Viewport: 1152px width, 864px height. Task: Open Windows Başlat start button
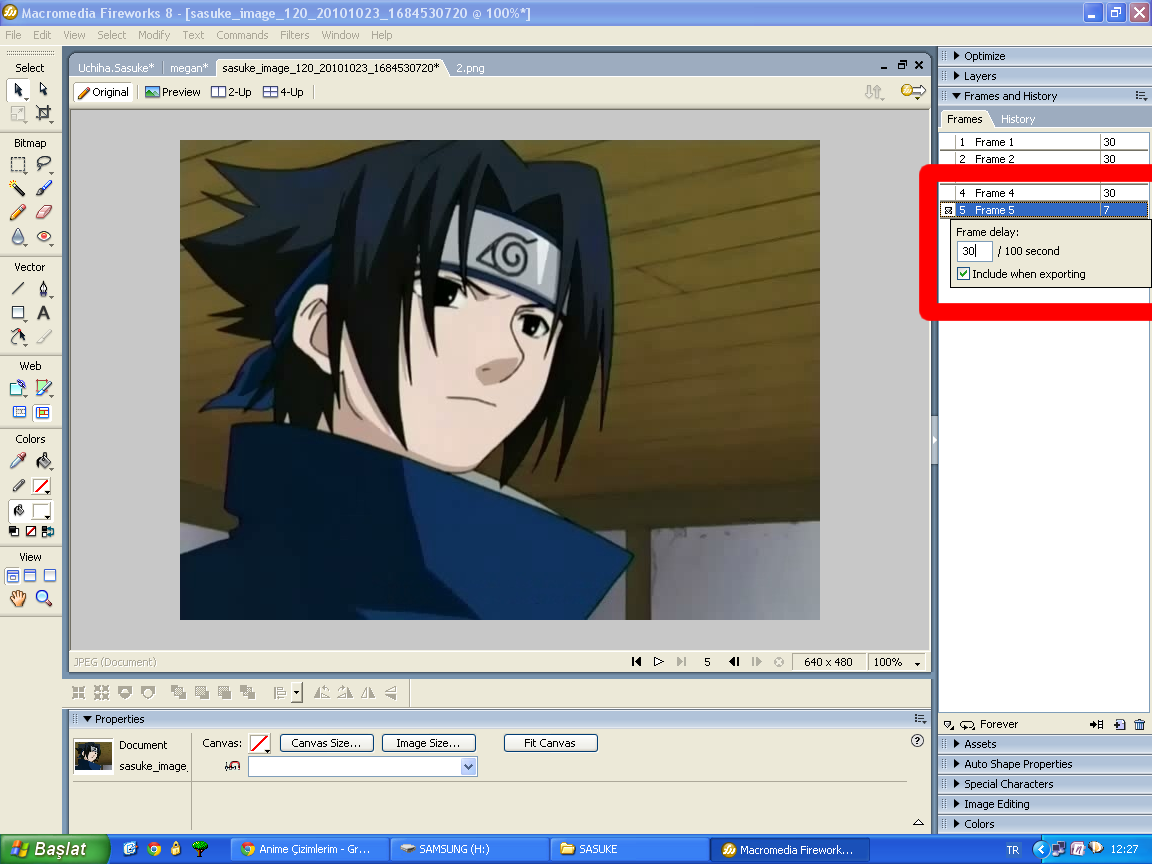point(55,849)
